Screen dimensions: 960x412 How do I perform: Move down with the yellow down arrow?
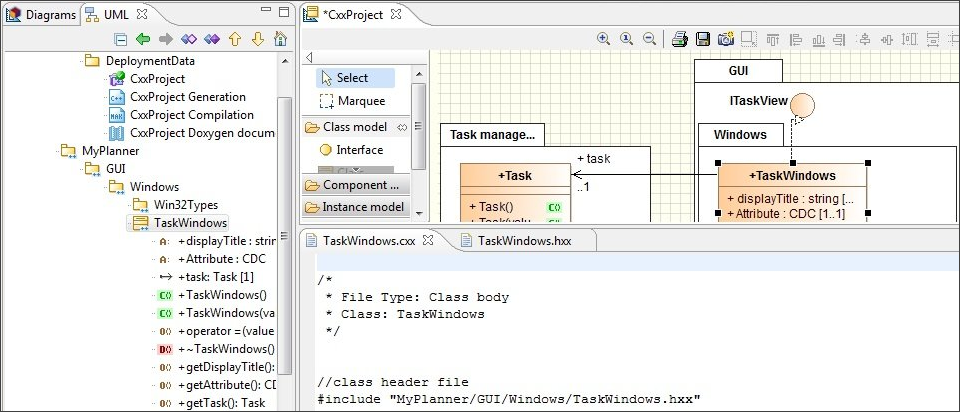258,39
